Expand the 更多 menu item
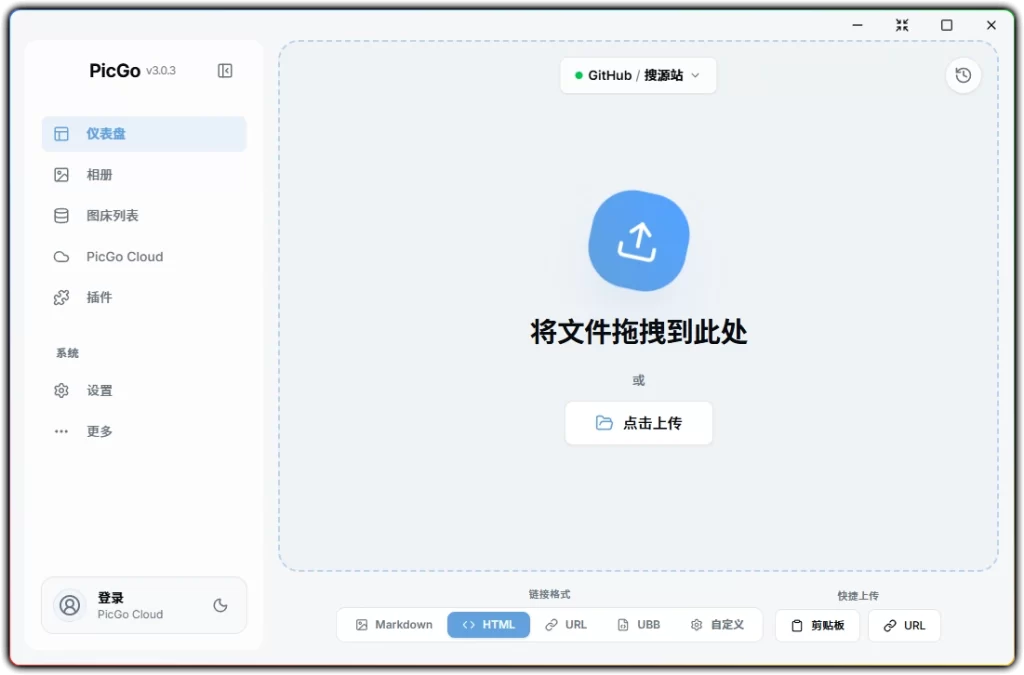The width and height of the screenshot is (1024, 675). coord(144,432)
